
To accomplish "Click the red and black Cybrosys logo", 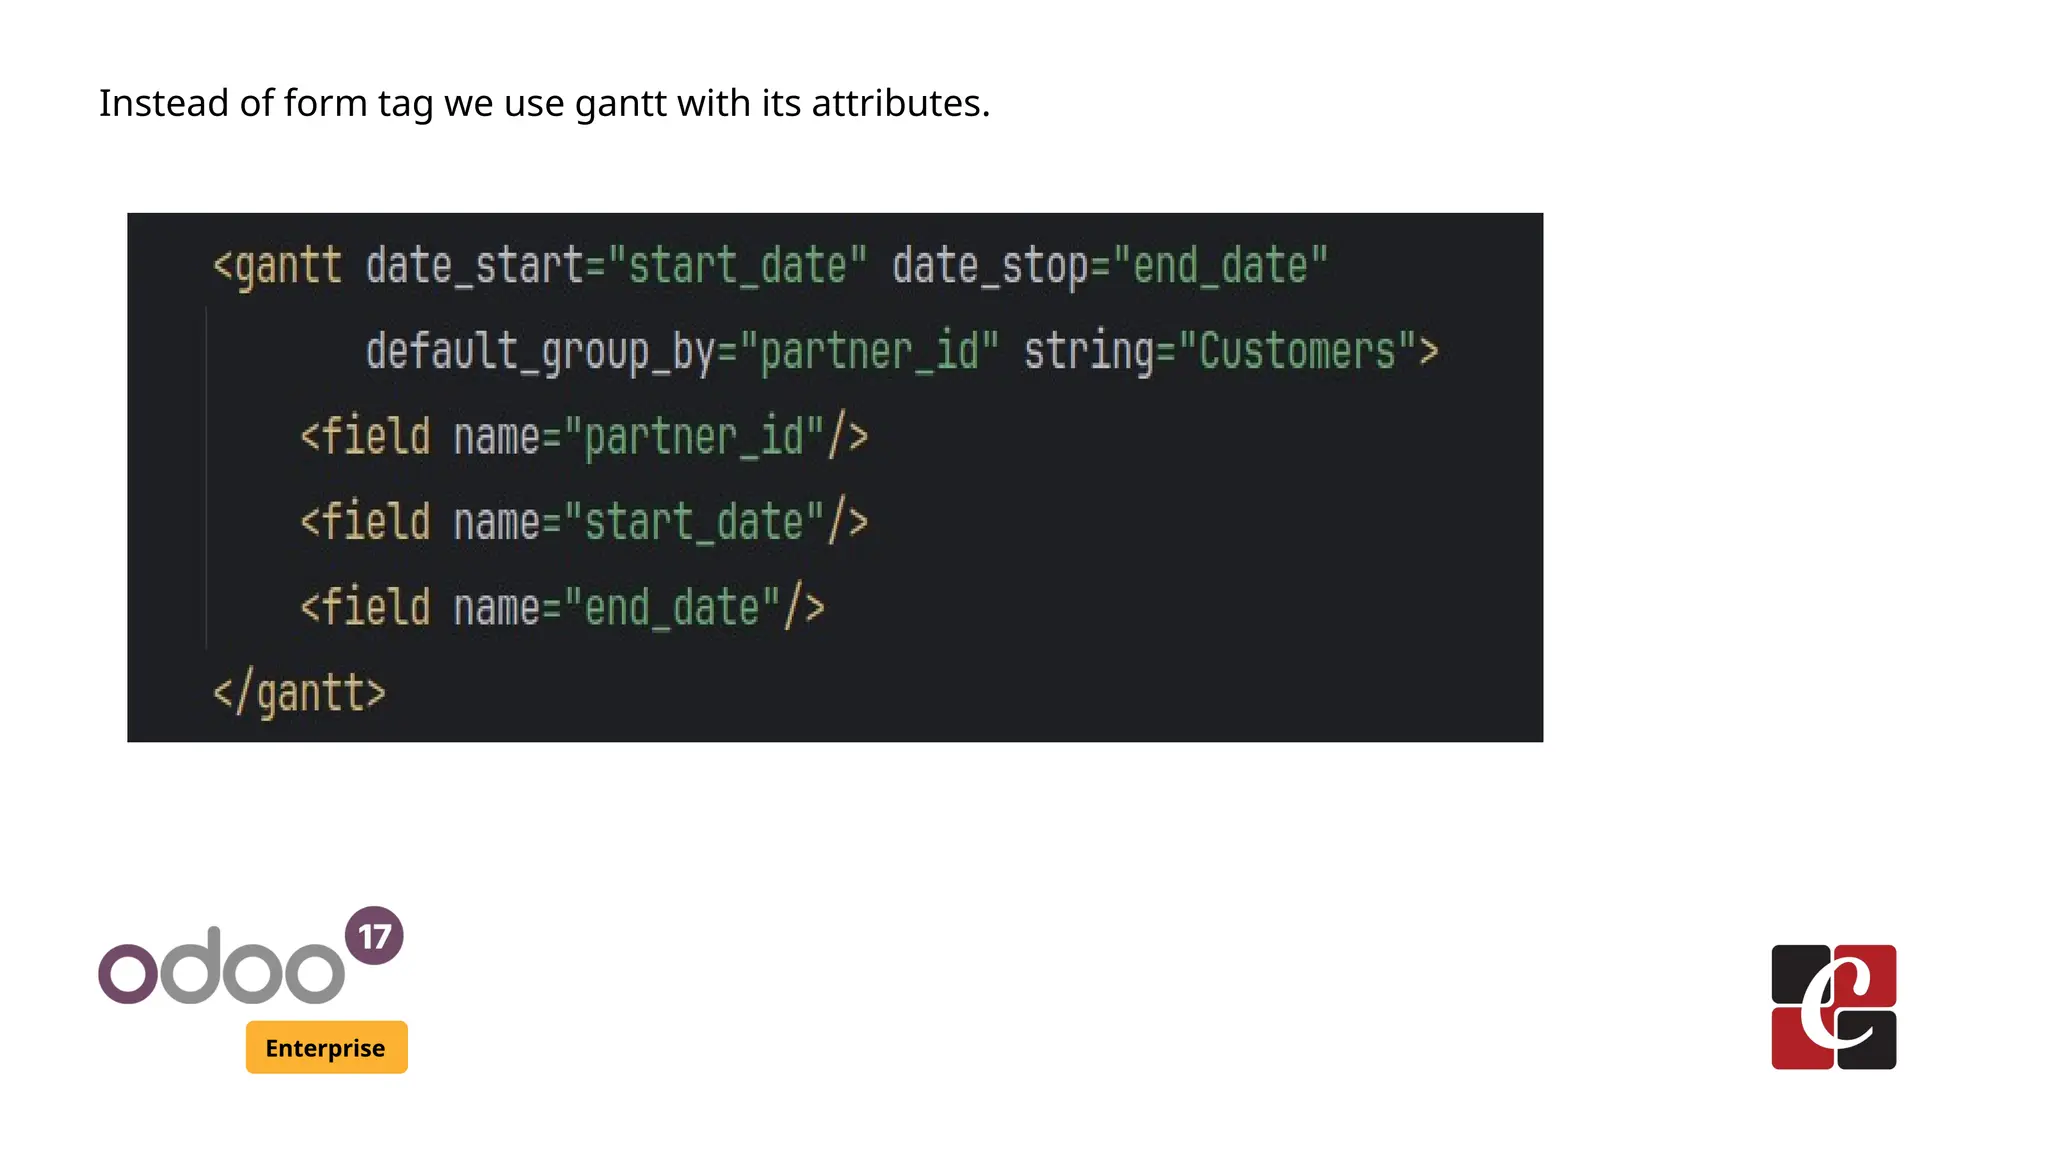I will 1834,1007.
